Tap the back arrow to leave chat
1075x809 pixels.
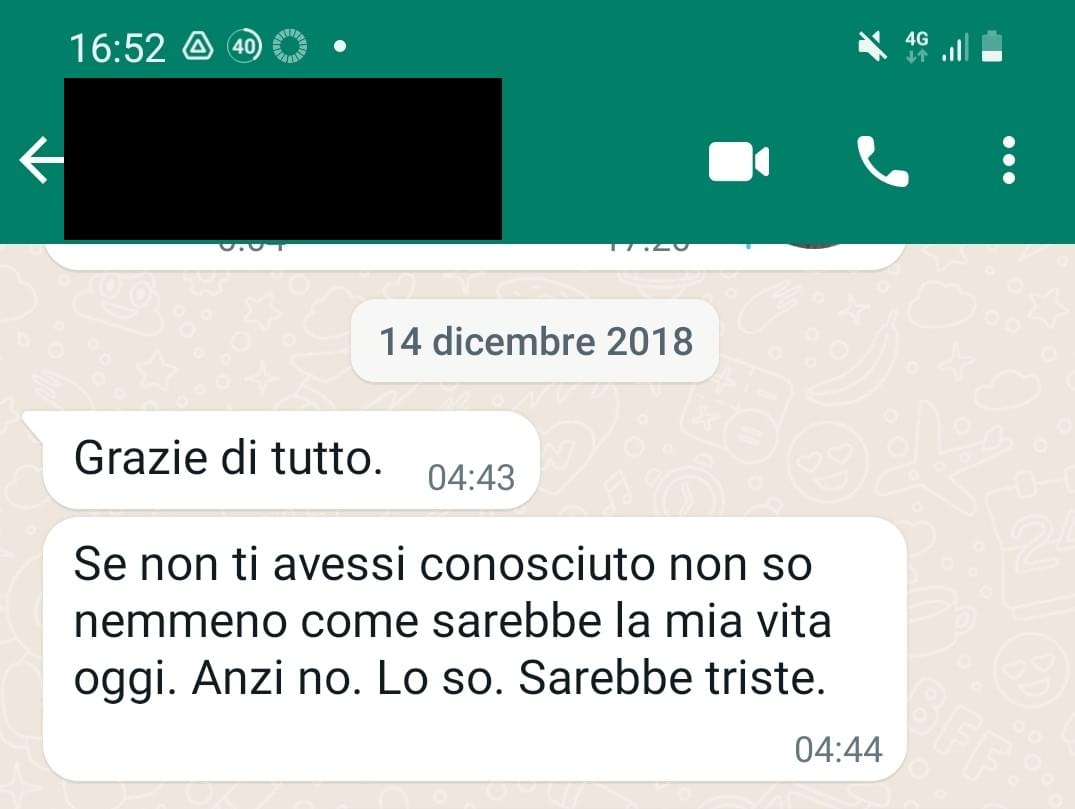tap(41, 160)
